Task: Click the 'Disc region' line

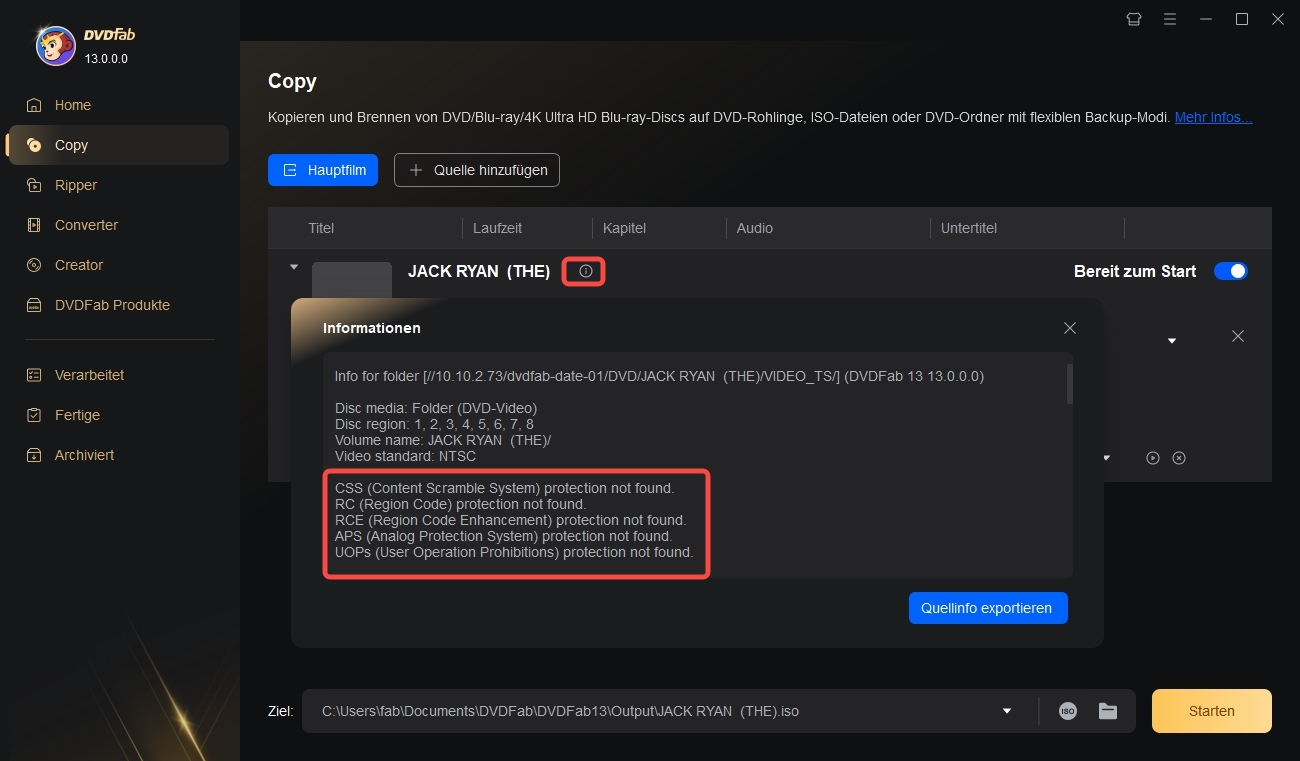Action: point(435,424)
